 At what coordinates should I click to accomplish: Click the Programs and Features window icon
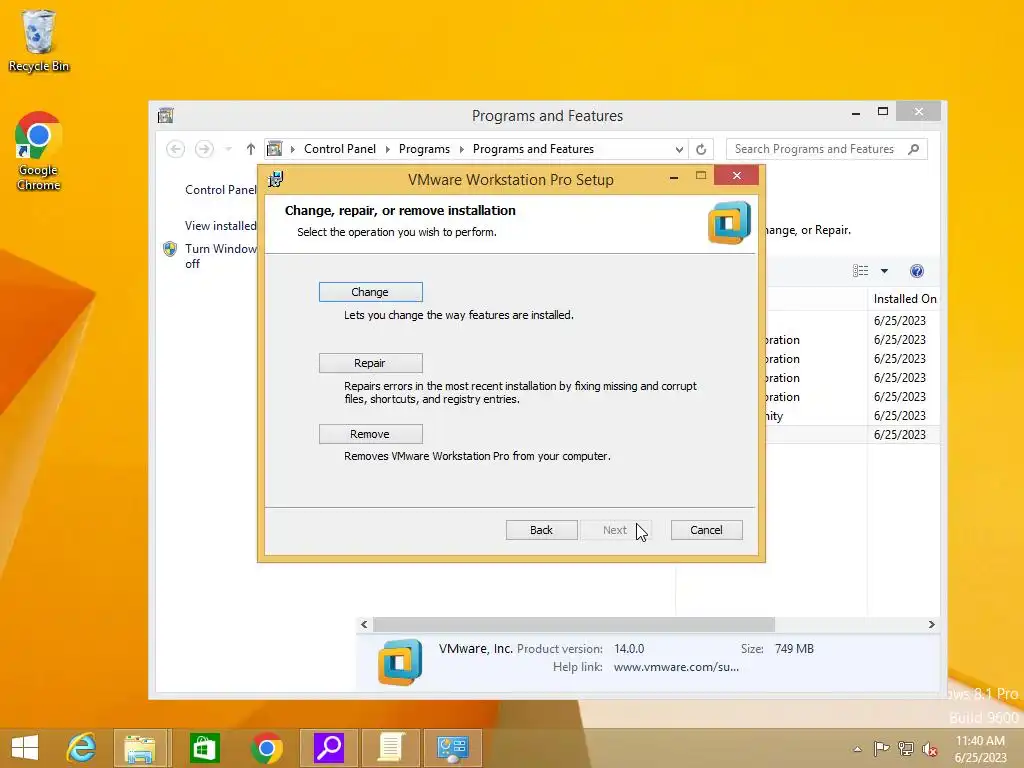166,116
